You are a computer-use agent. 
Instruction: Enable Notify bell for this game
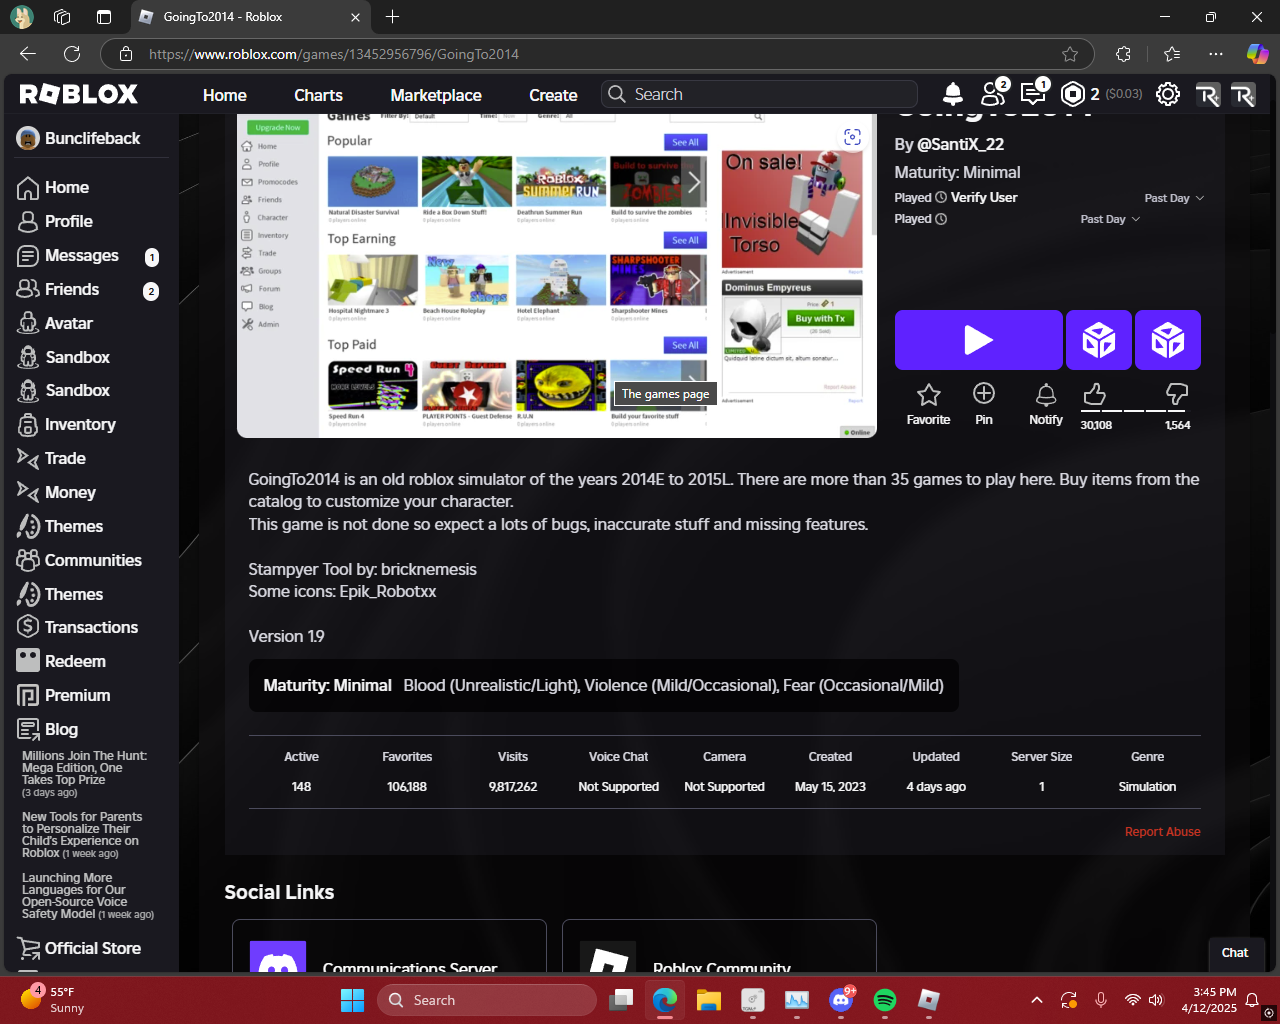click(x=1046, y=404)
